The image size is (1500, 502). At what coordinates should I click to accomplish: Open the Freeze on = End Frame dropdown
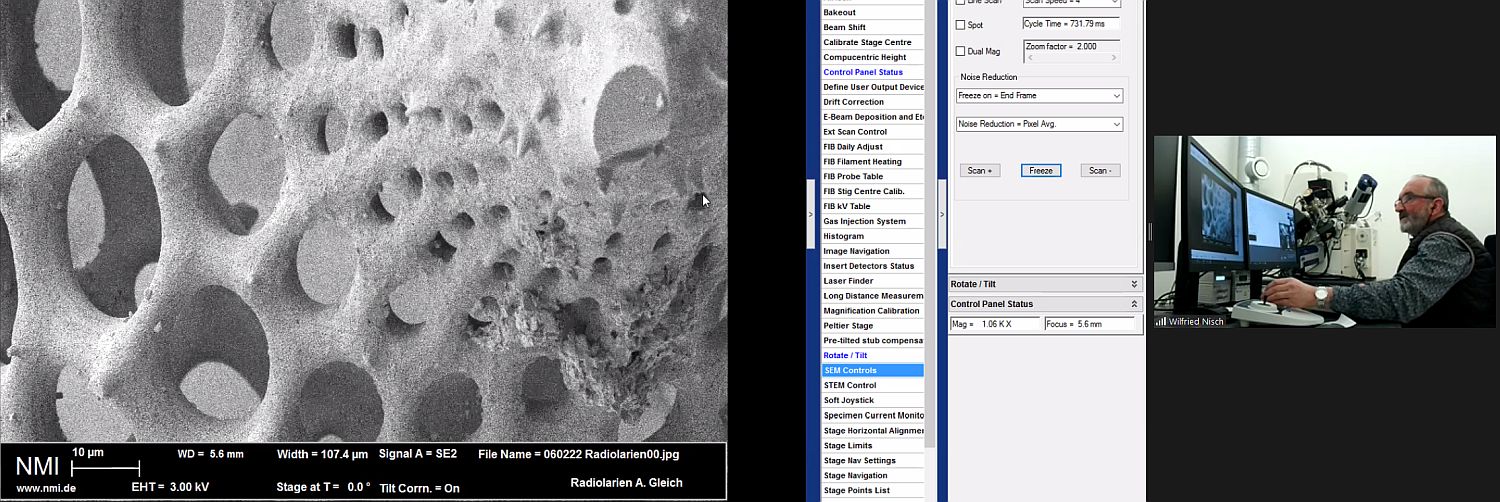(1039, 96)
